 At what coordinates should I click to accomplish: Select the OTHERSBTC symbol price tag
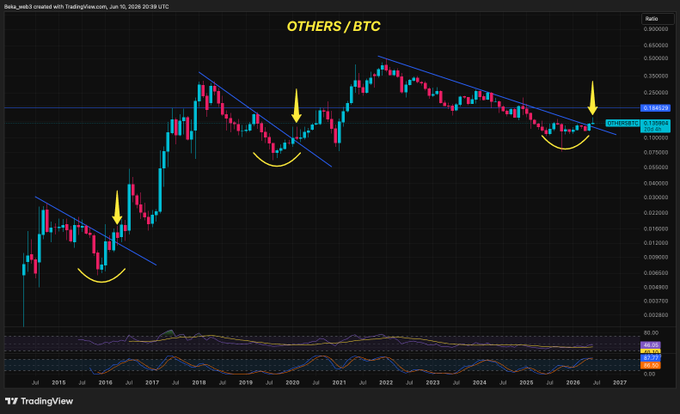coord(622,124)
